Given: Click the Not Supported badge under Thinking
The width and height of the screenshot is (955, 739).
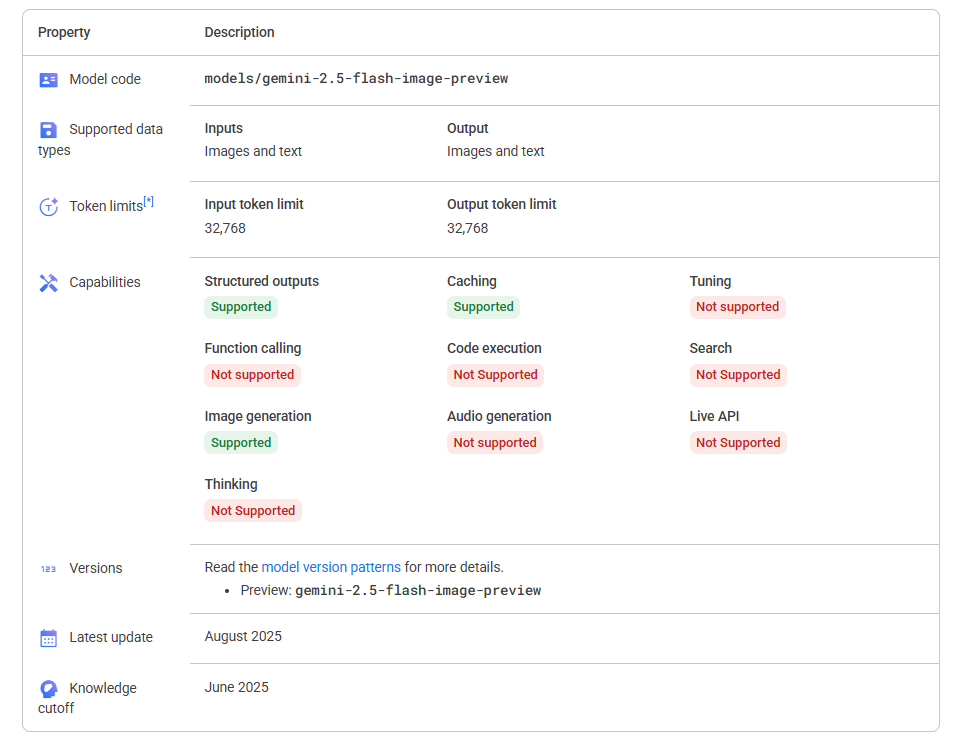Looking at the screenshot, I should pos(253,511).
